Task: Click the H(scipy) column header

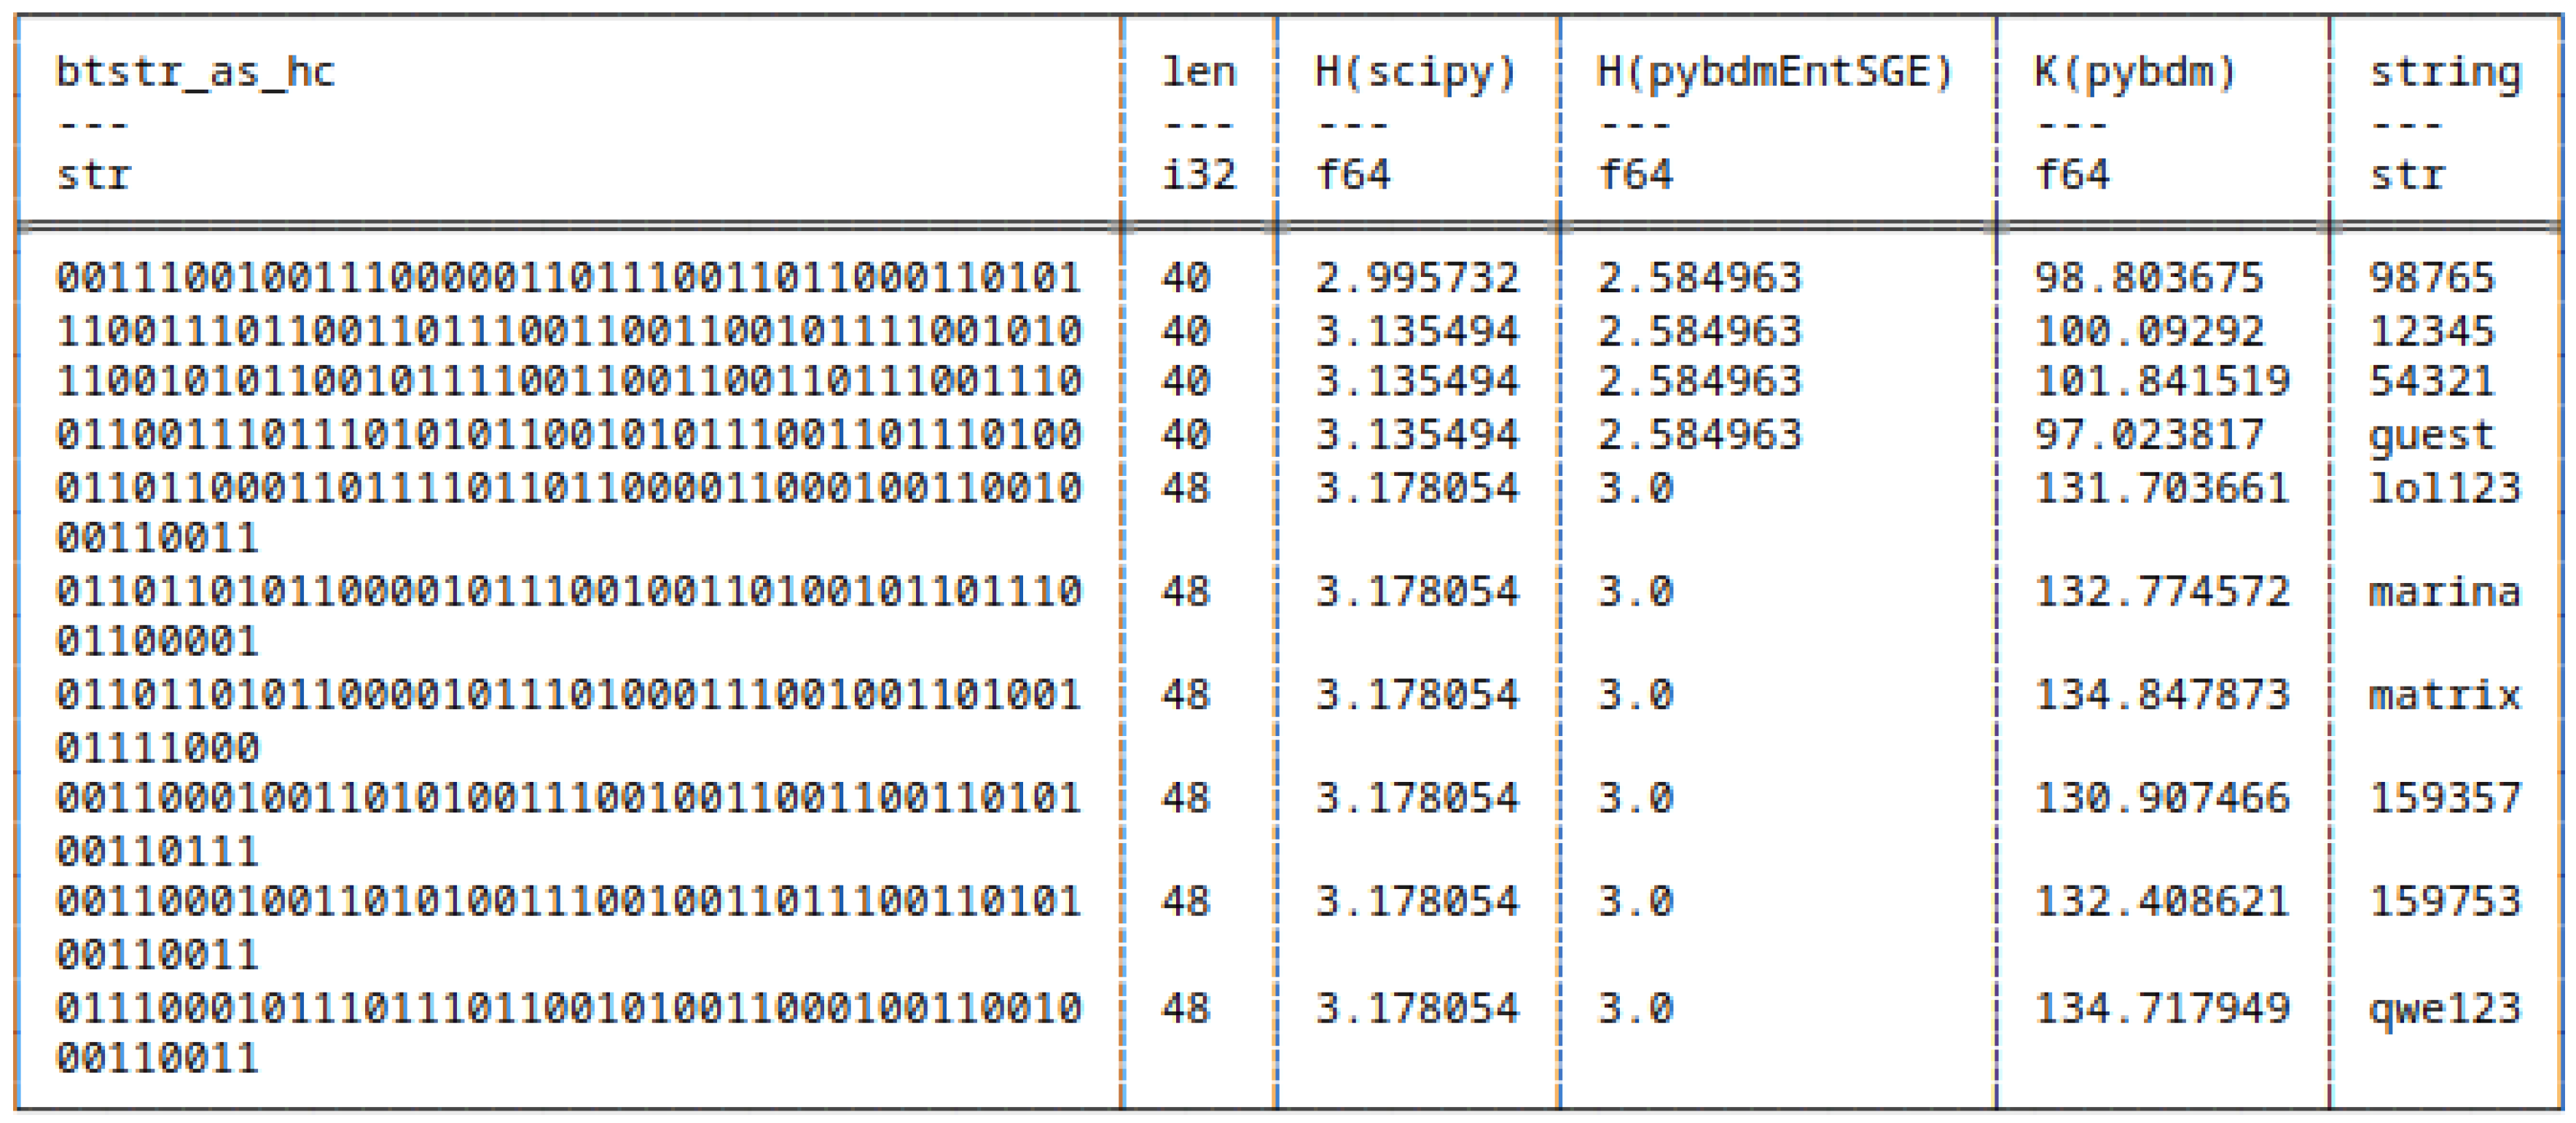Action: point(1415,72)
